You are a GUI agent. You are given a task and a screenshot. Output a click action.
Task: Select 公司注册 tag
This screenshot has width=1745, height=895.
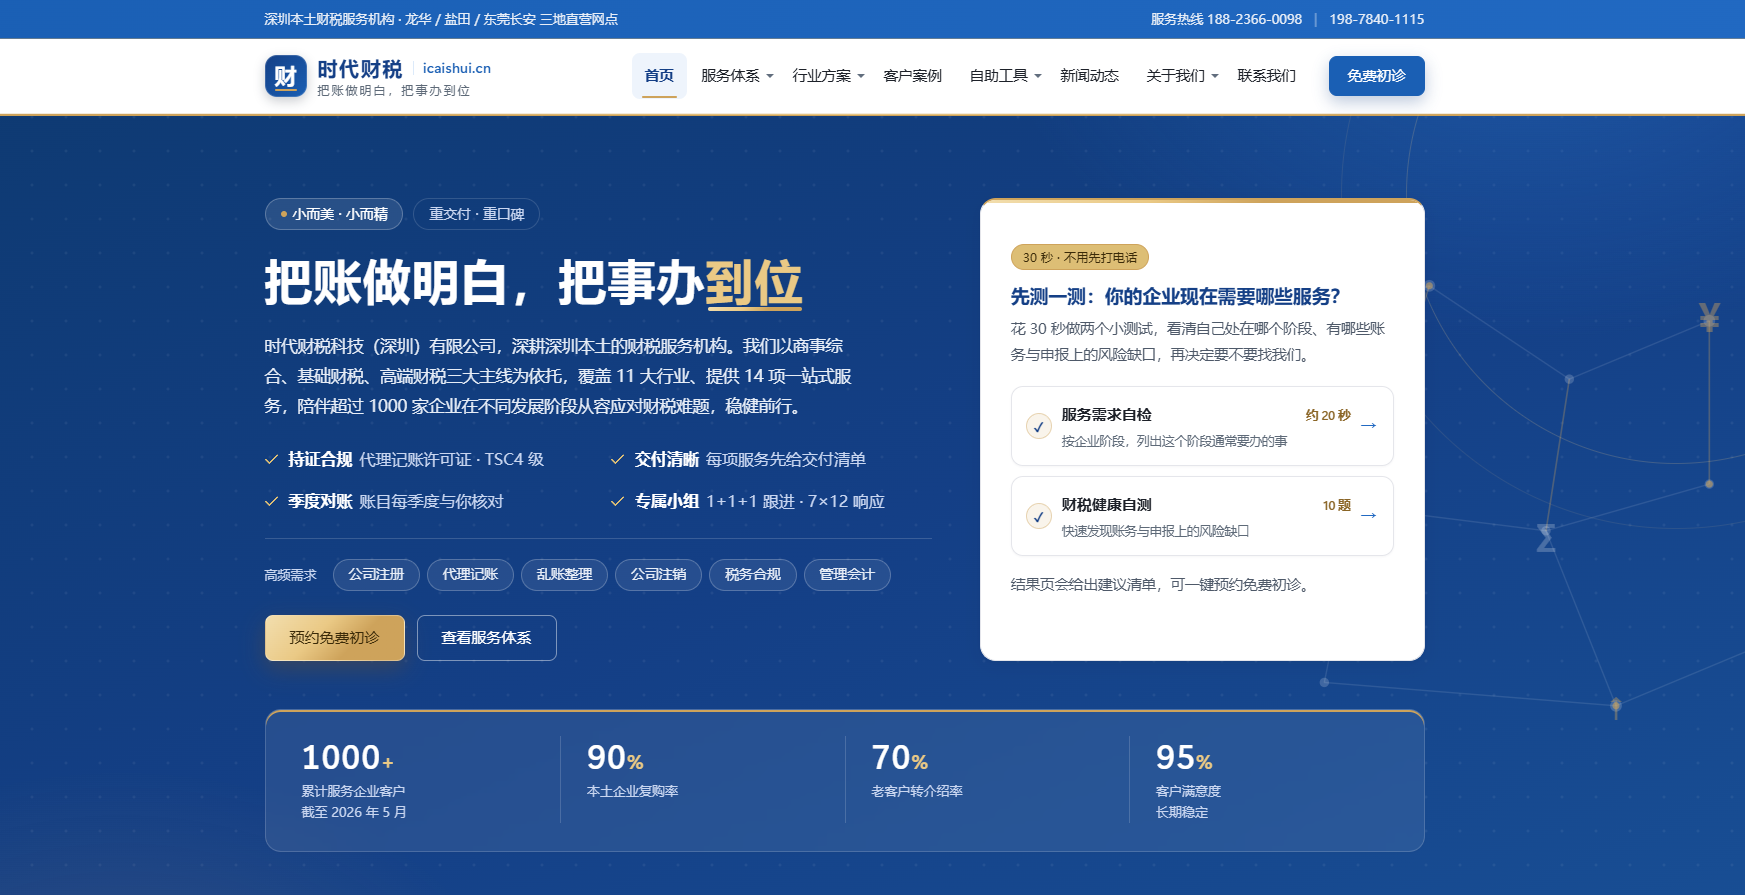[376, 575]
